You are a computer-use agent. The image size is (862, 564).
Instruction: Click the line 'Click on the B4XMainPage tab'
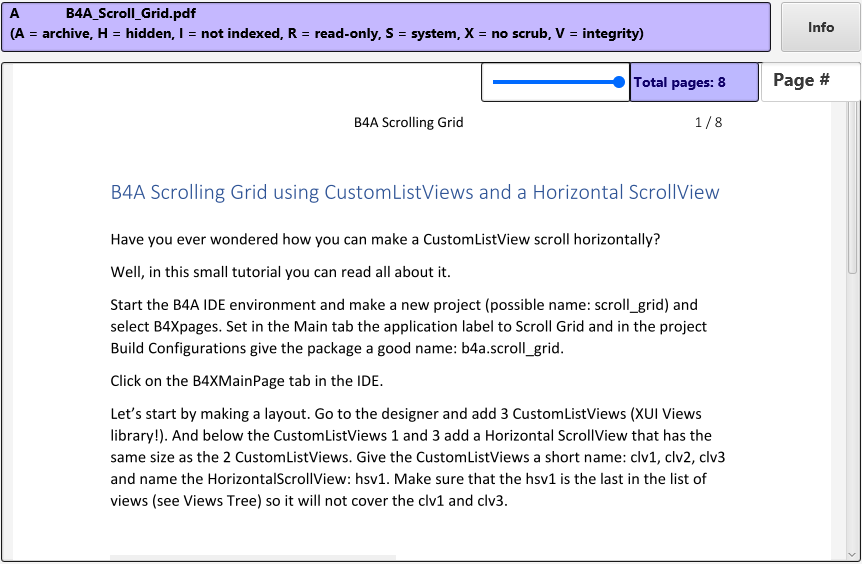(x=247, y=381)
